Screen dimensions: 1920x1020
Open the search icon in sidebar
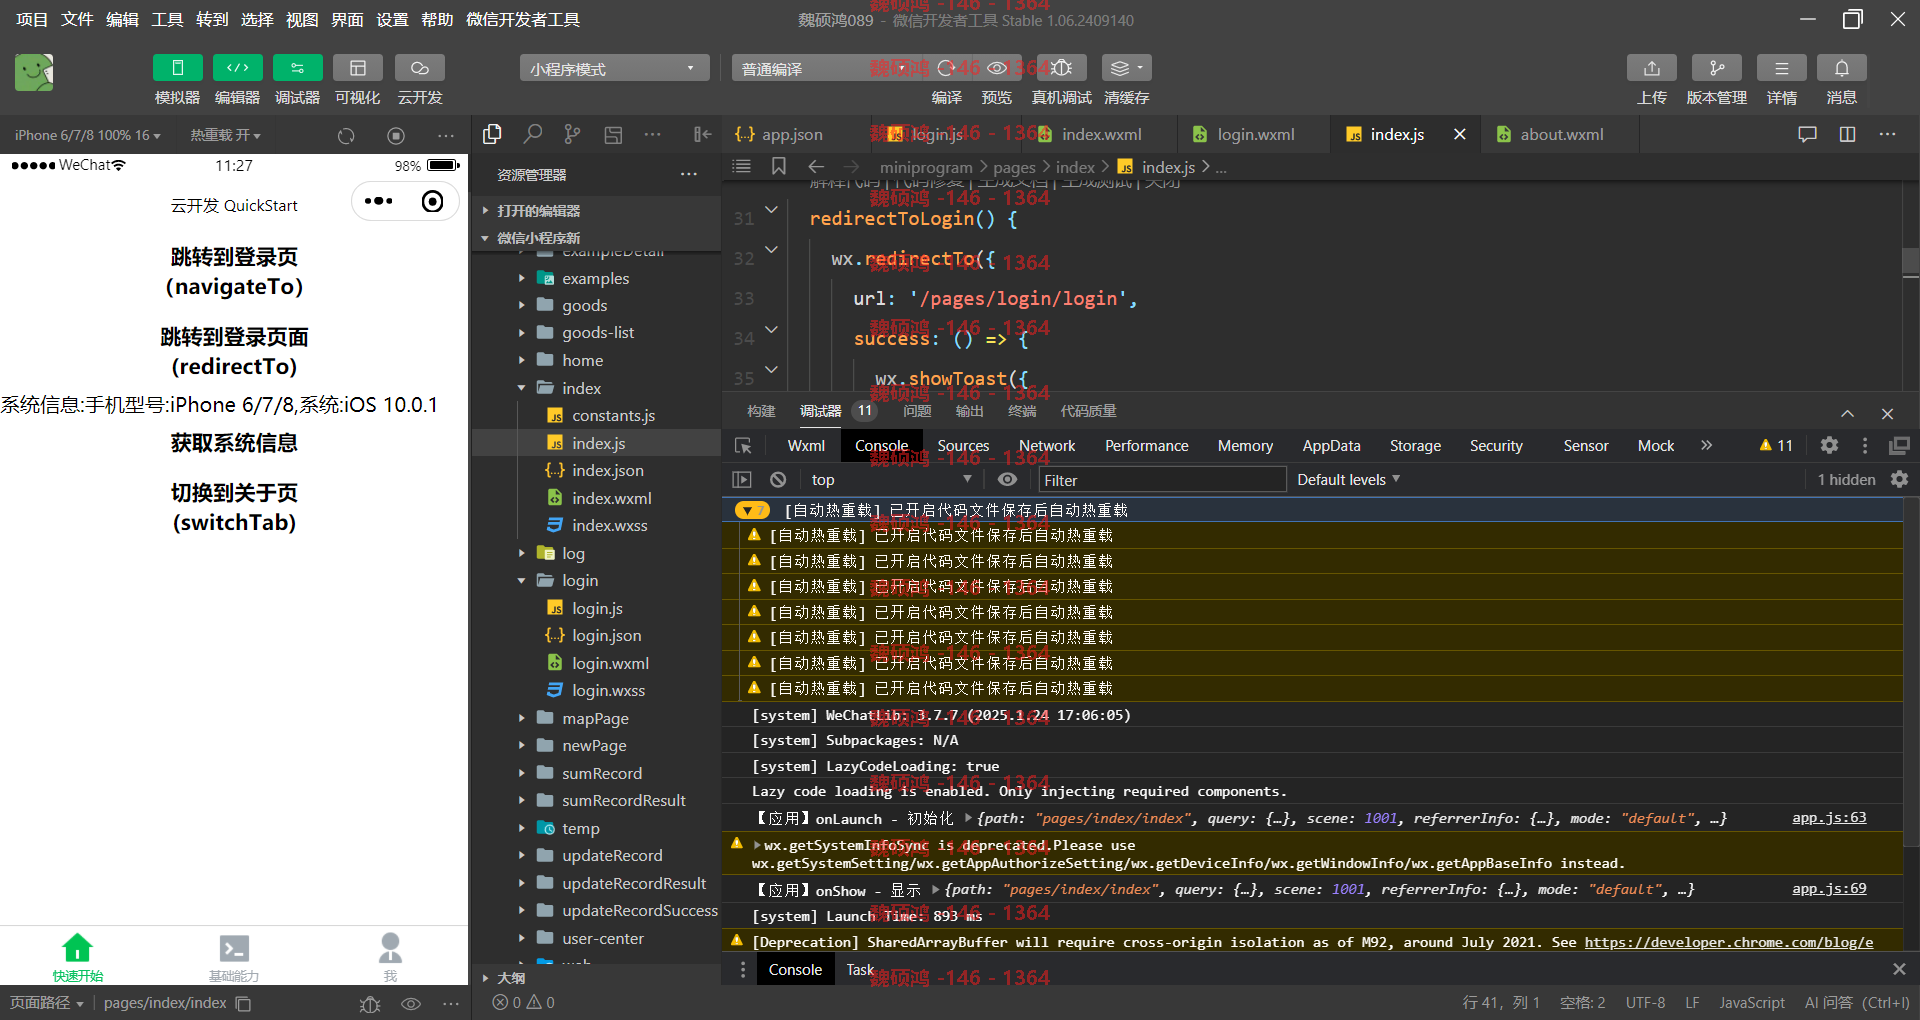click(x=533, y=134)
